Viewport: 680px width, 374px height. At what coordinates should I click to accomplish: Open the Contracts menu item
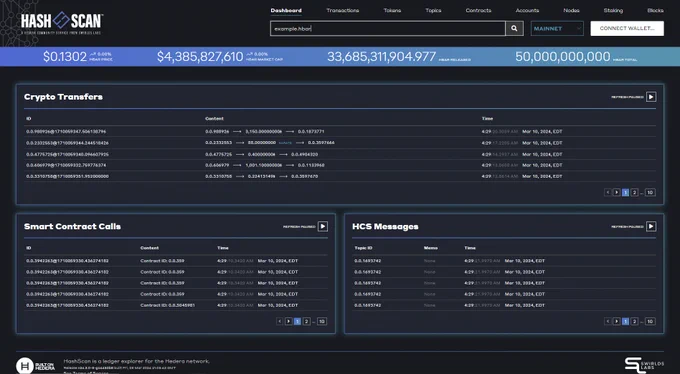478,10
